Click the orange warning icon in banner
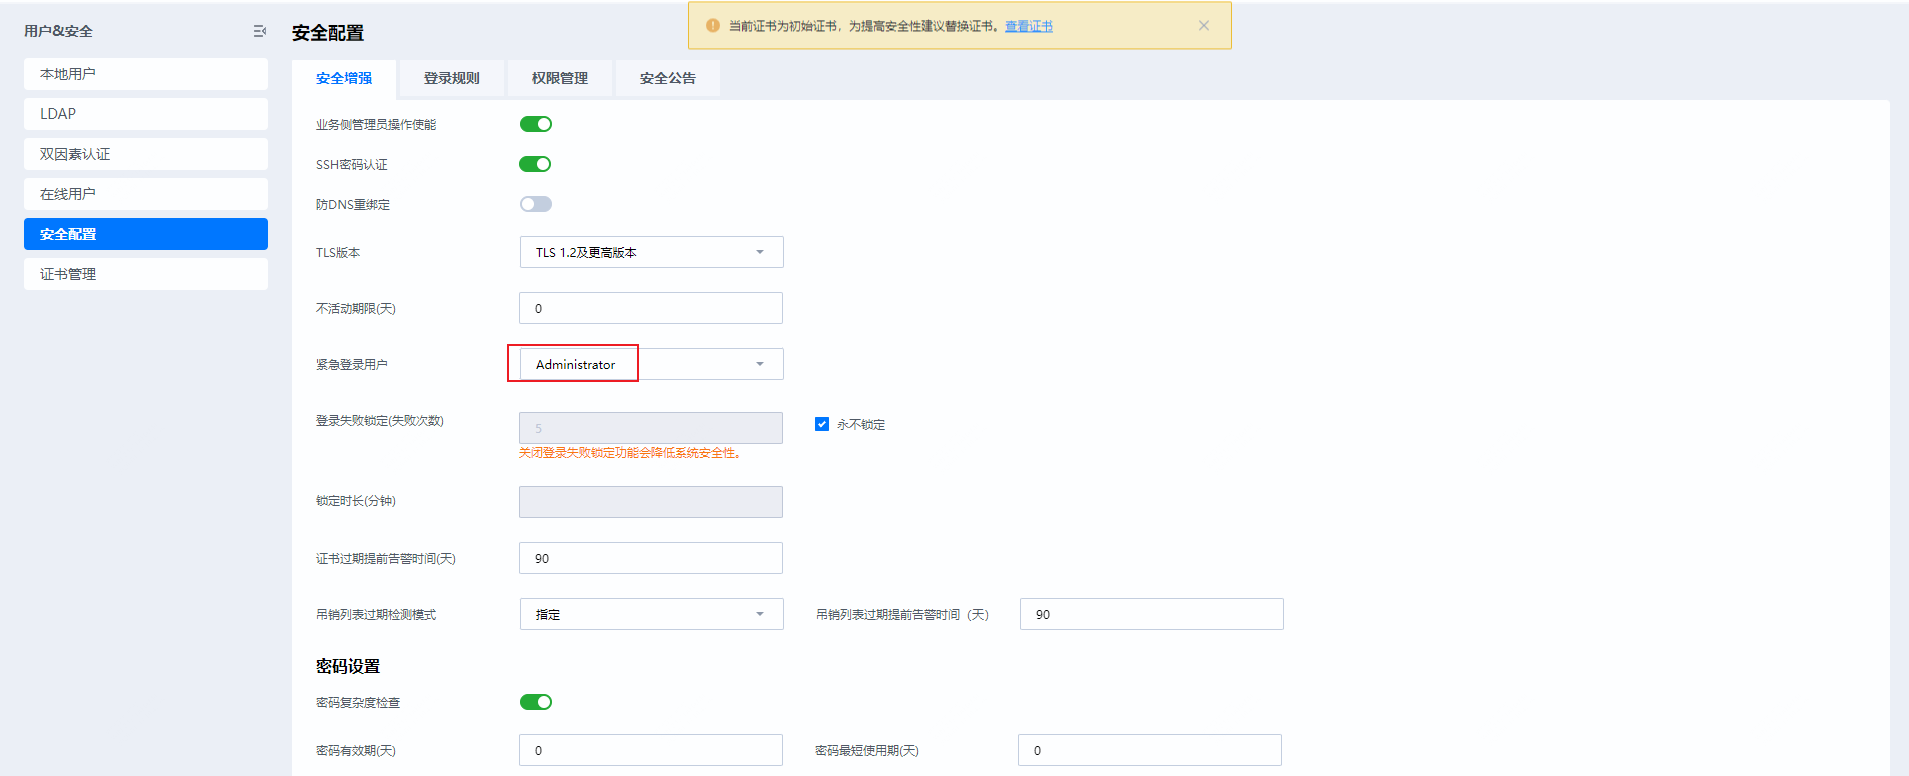This screenshot has height=776, width=1909. pos(713,26)
